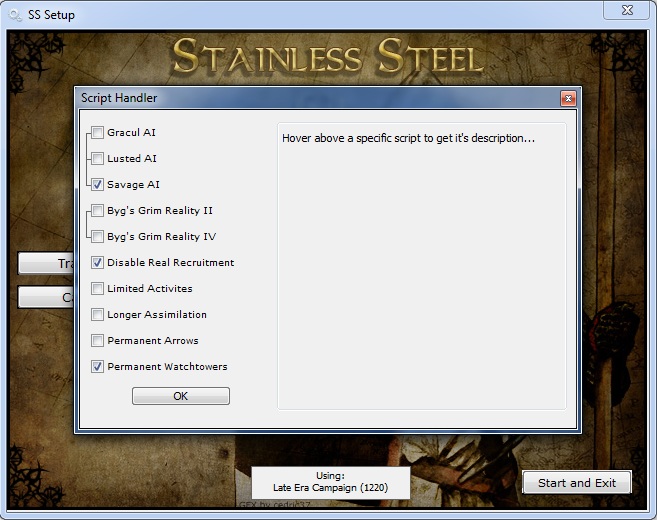Click the partially hidden Tra... button

pyautogui.click(x=46, y=263)
